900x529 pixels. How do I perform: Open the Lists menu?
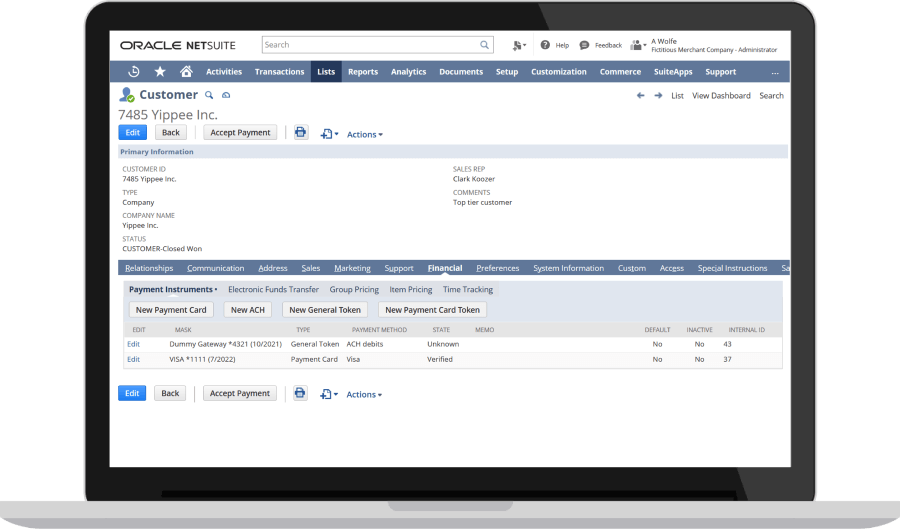coord(326,72)
